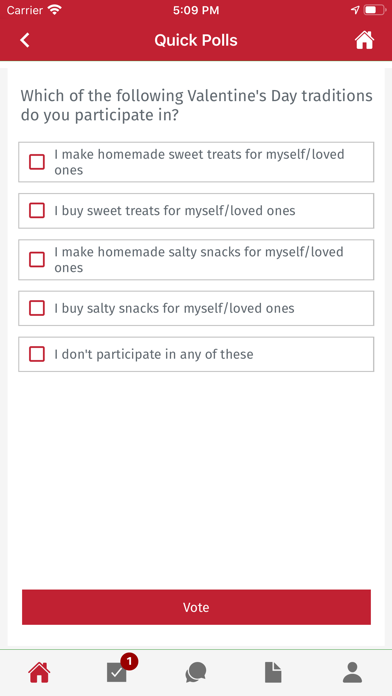Open the document page tab
392x696 pixels.
[x=273, y=672]
